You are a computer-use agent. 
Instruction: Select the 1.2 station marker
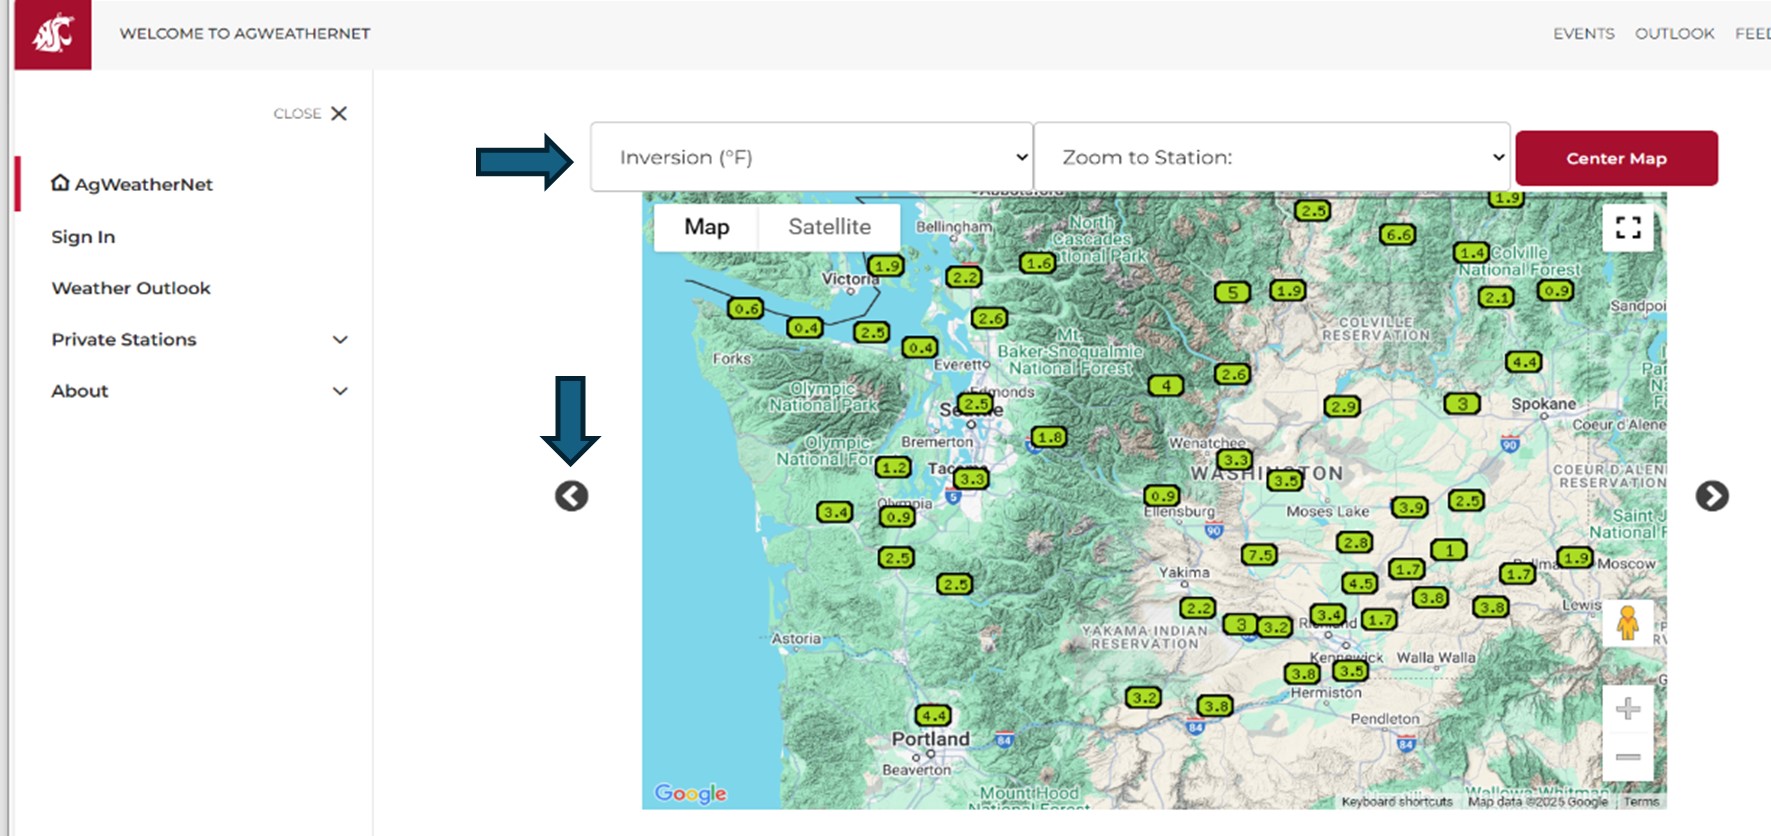click(893, 467)
